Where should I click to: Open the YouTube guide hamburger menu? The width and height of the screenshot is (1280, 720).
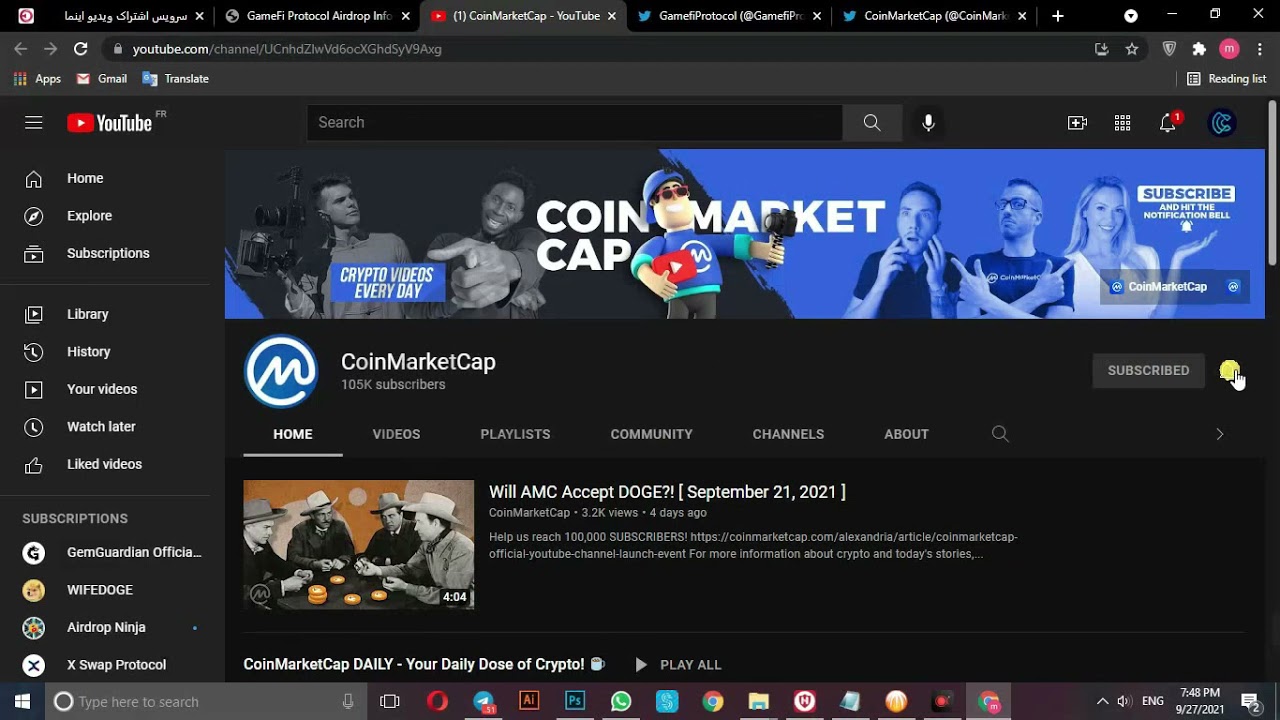[x=34, y=123]
